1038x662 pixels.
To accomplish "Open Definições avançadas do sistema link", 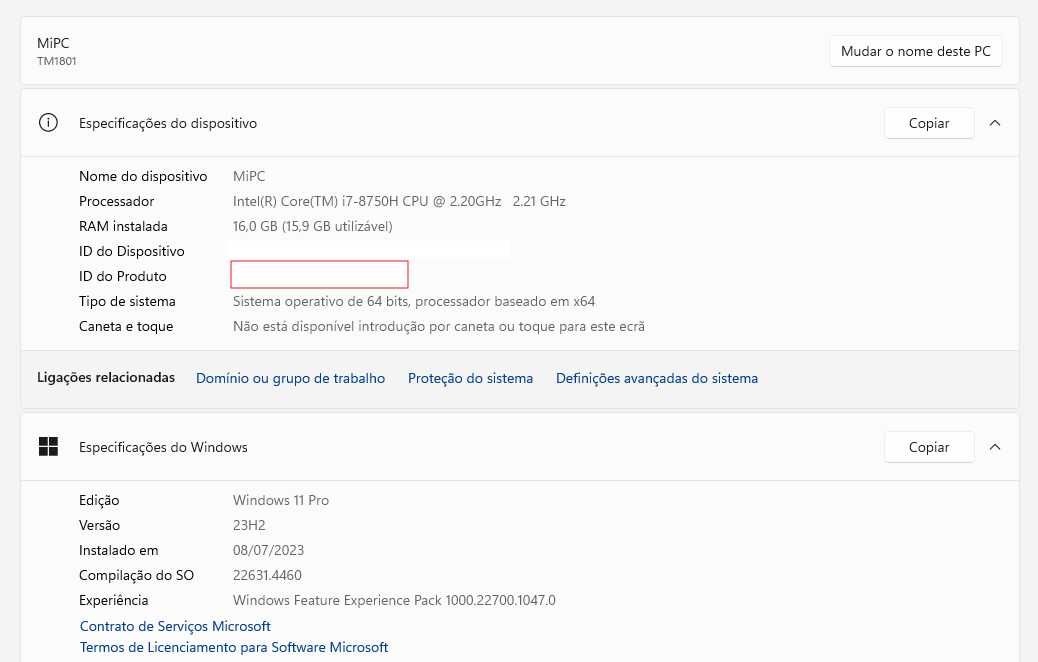I will pyautogui.click(x=657, y=379).
